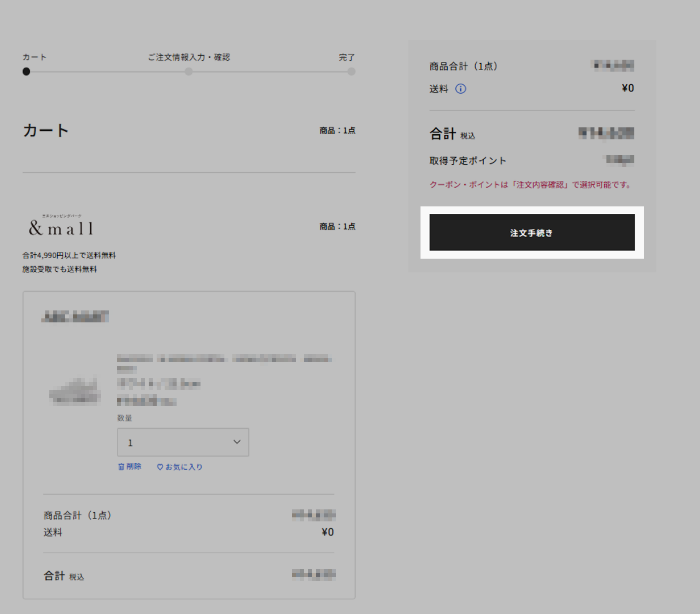Expand the 数量 dropdown chevron arrow
700x614 pixels.
pyautogui.click(x=237, y=442)
